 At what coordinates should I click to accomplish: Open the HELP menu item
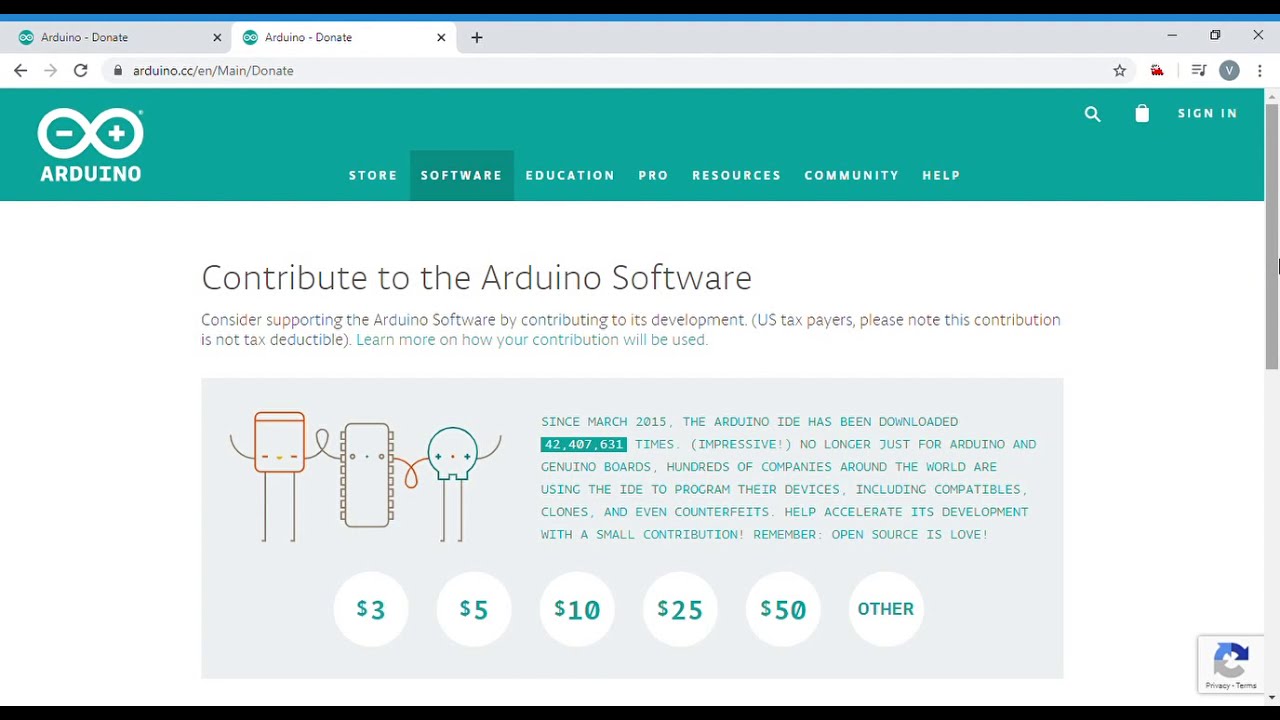coord(941,175)
